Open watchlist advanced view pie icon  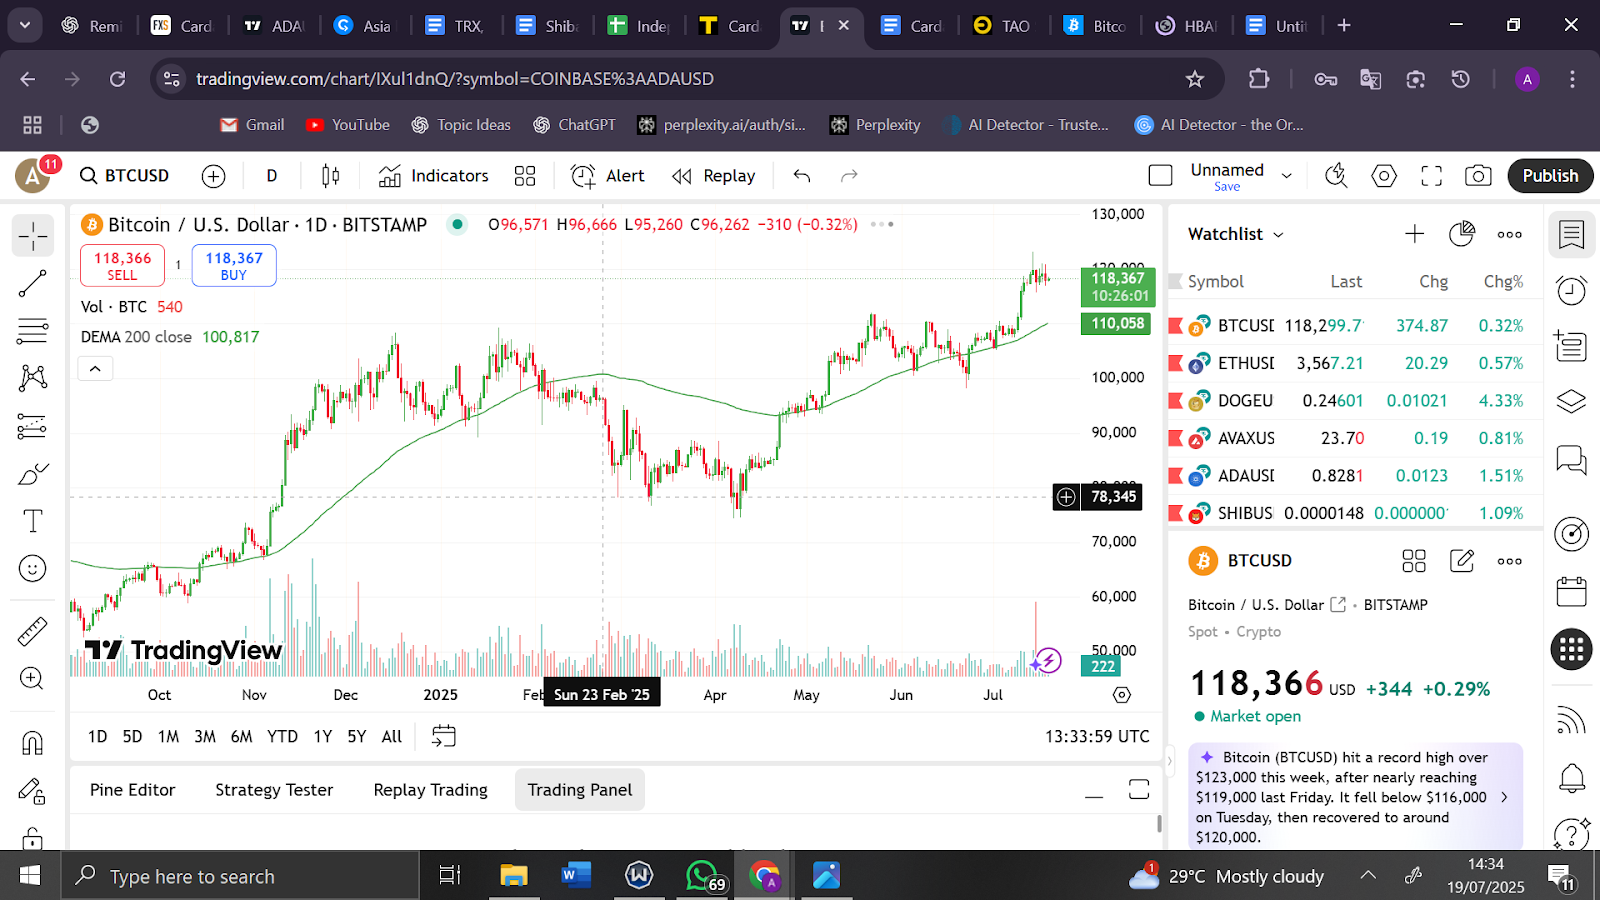click(1462, 234)
